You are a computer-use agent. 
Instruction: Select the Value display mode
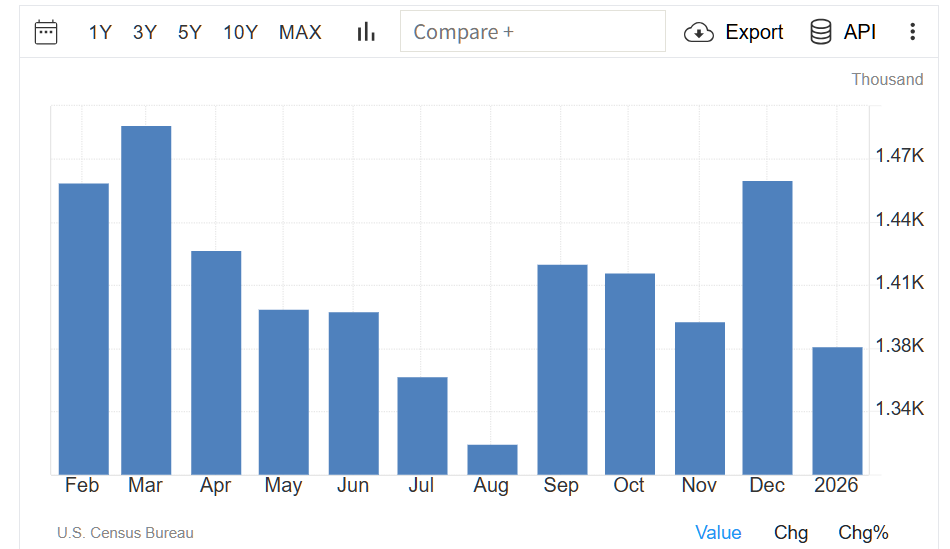tap(718, 533)
